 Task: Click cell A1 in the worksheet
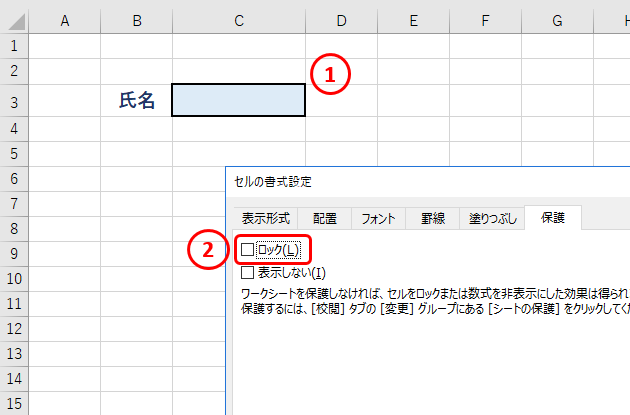(x=65, y=46)
